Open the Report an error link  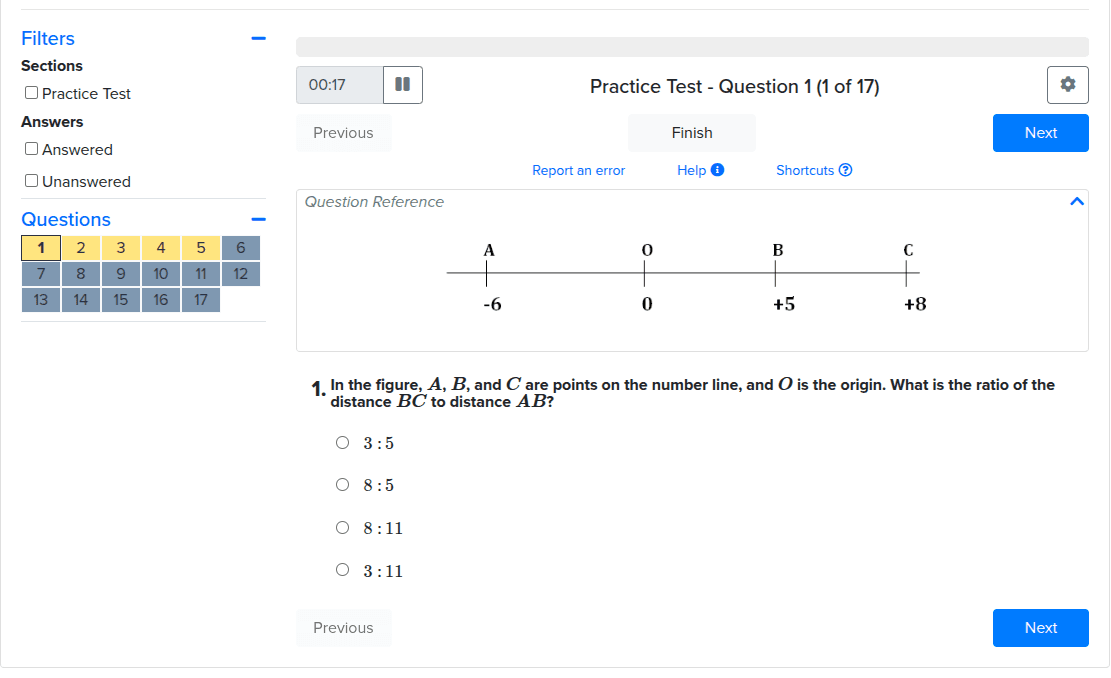click(578, 171)
